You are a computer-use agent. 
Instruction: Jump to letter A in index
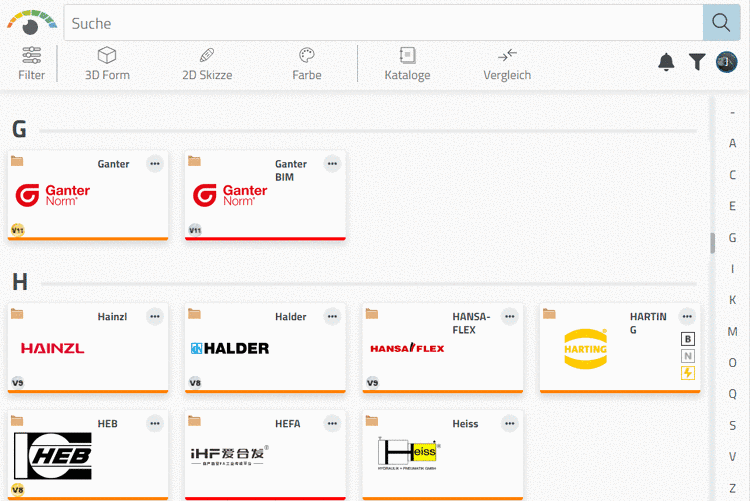732,144
